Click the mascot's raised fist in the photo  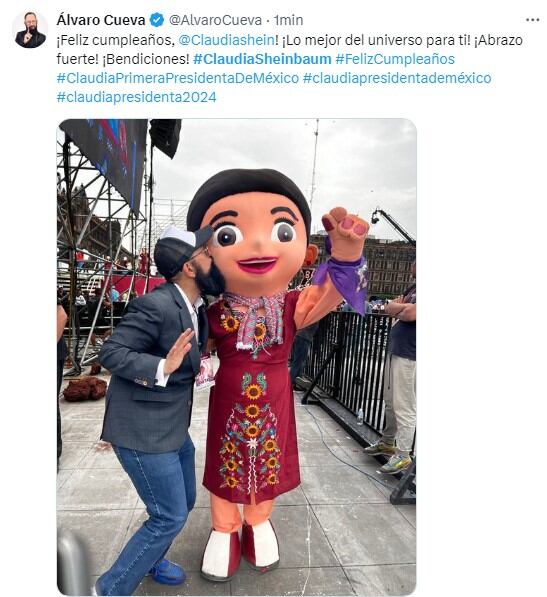click(x=345, y=231)
